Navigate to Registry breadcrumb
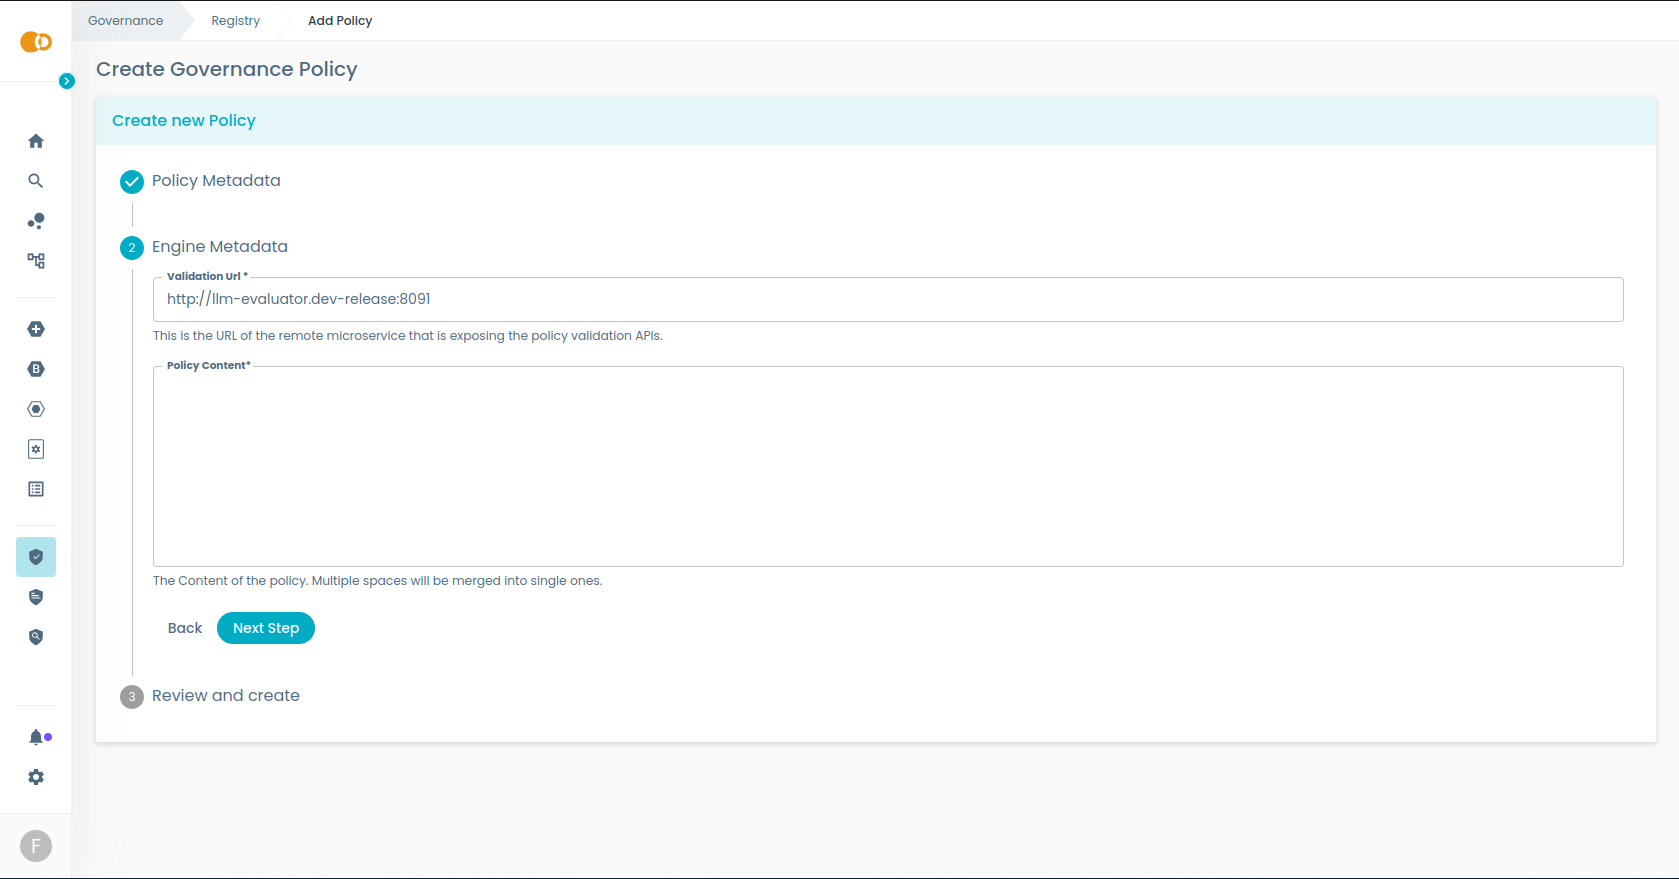This screenshot has height=879, width=1679. tap(235, 21)
